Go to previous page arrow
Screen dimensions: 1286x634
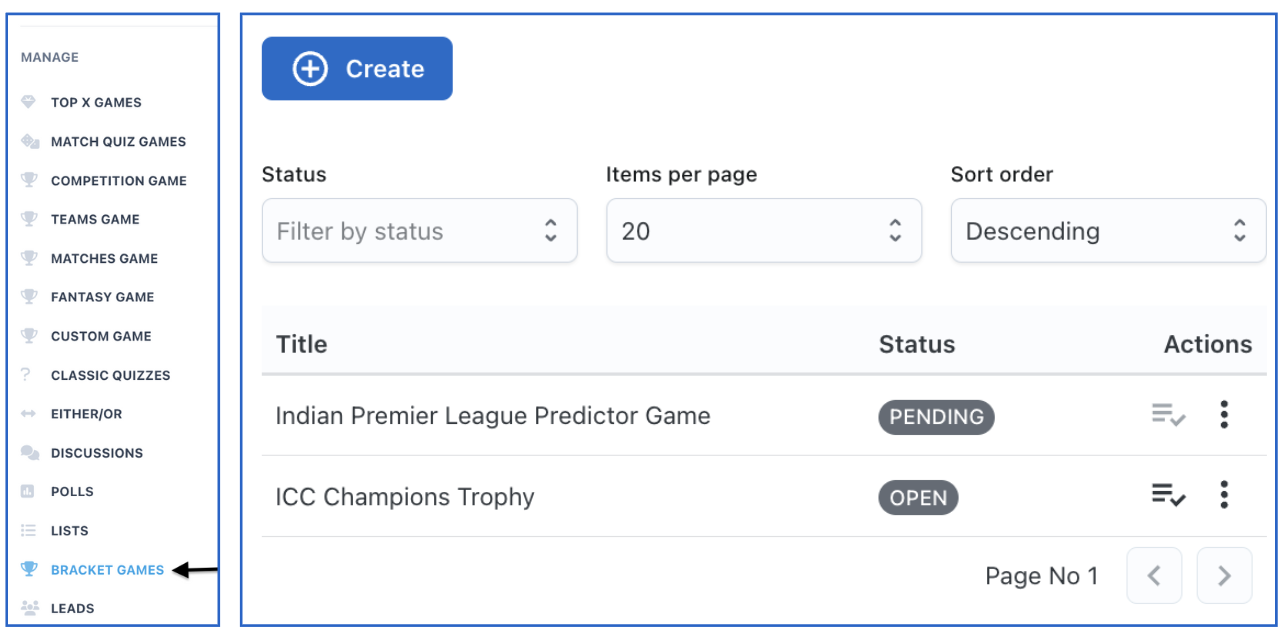[x=1154, y=576]
